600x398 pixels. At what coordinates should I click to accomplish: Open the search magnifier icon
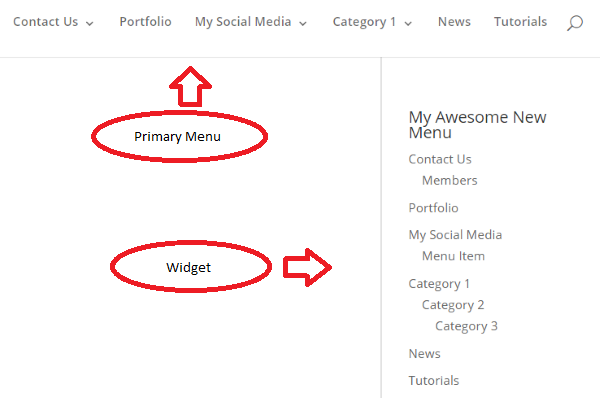tap(575, 23)
